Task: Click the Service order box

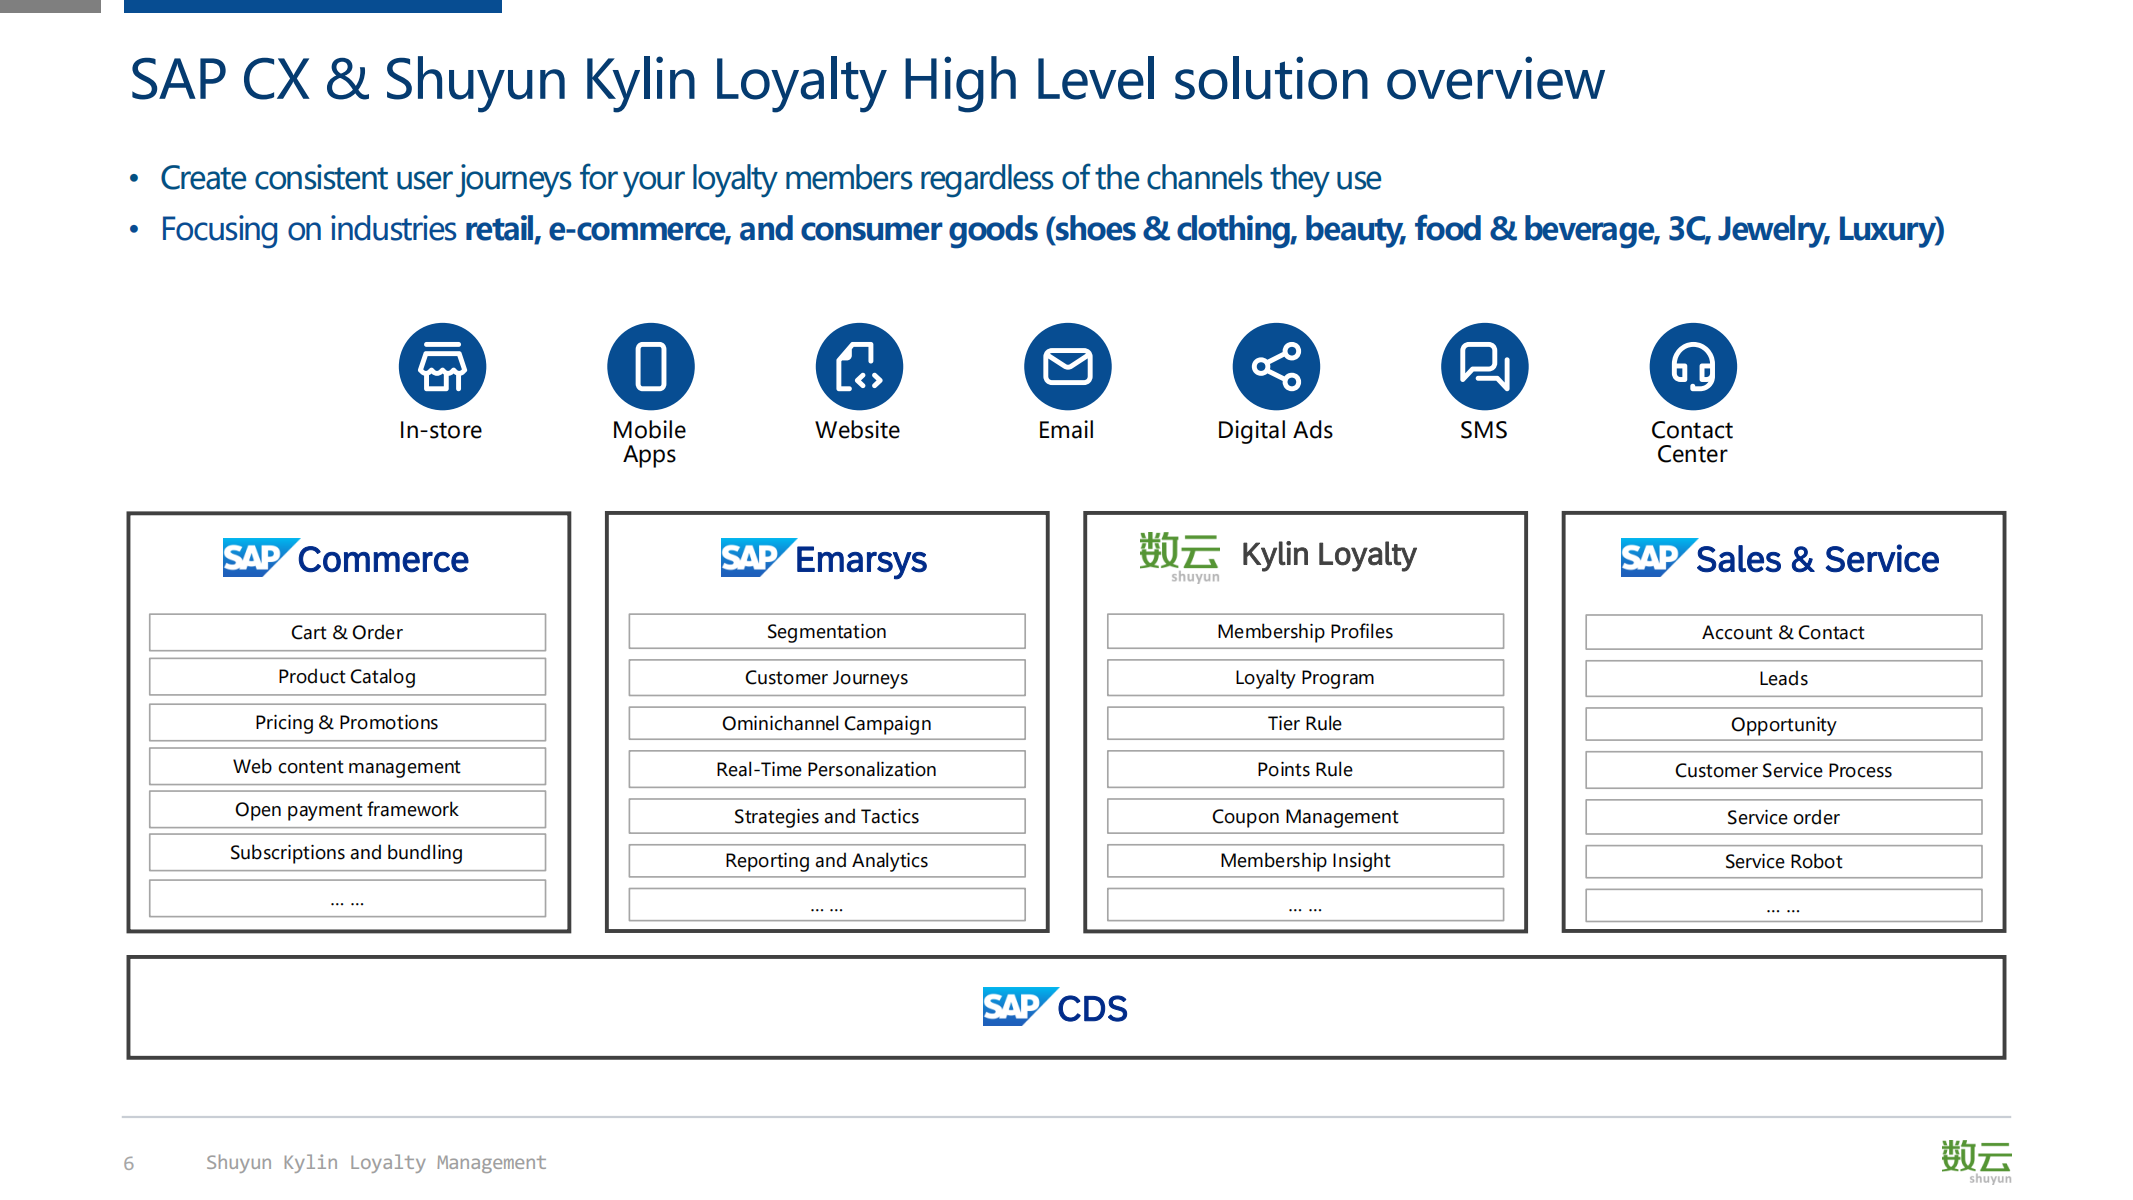Action: point(1783,817)
